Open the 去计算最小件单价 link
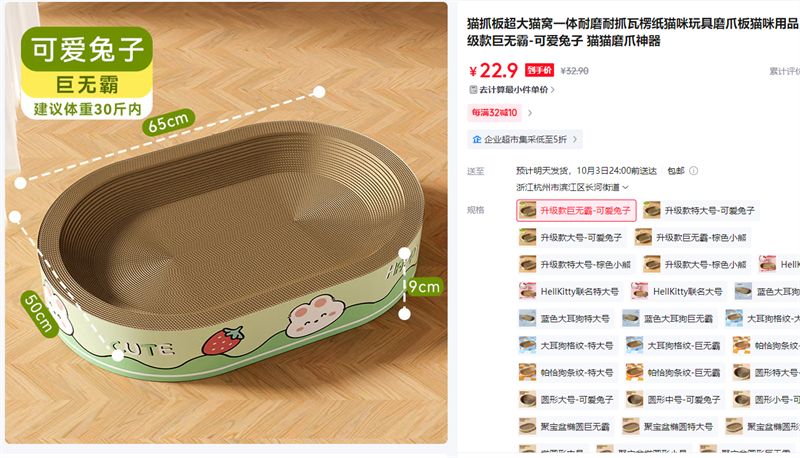 click(x=512, y=90)
